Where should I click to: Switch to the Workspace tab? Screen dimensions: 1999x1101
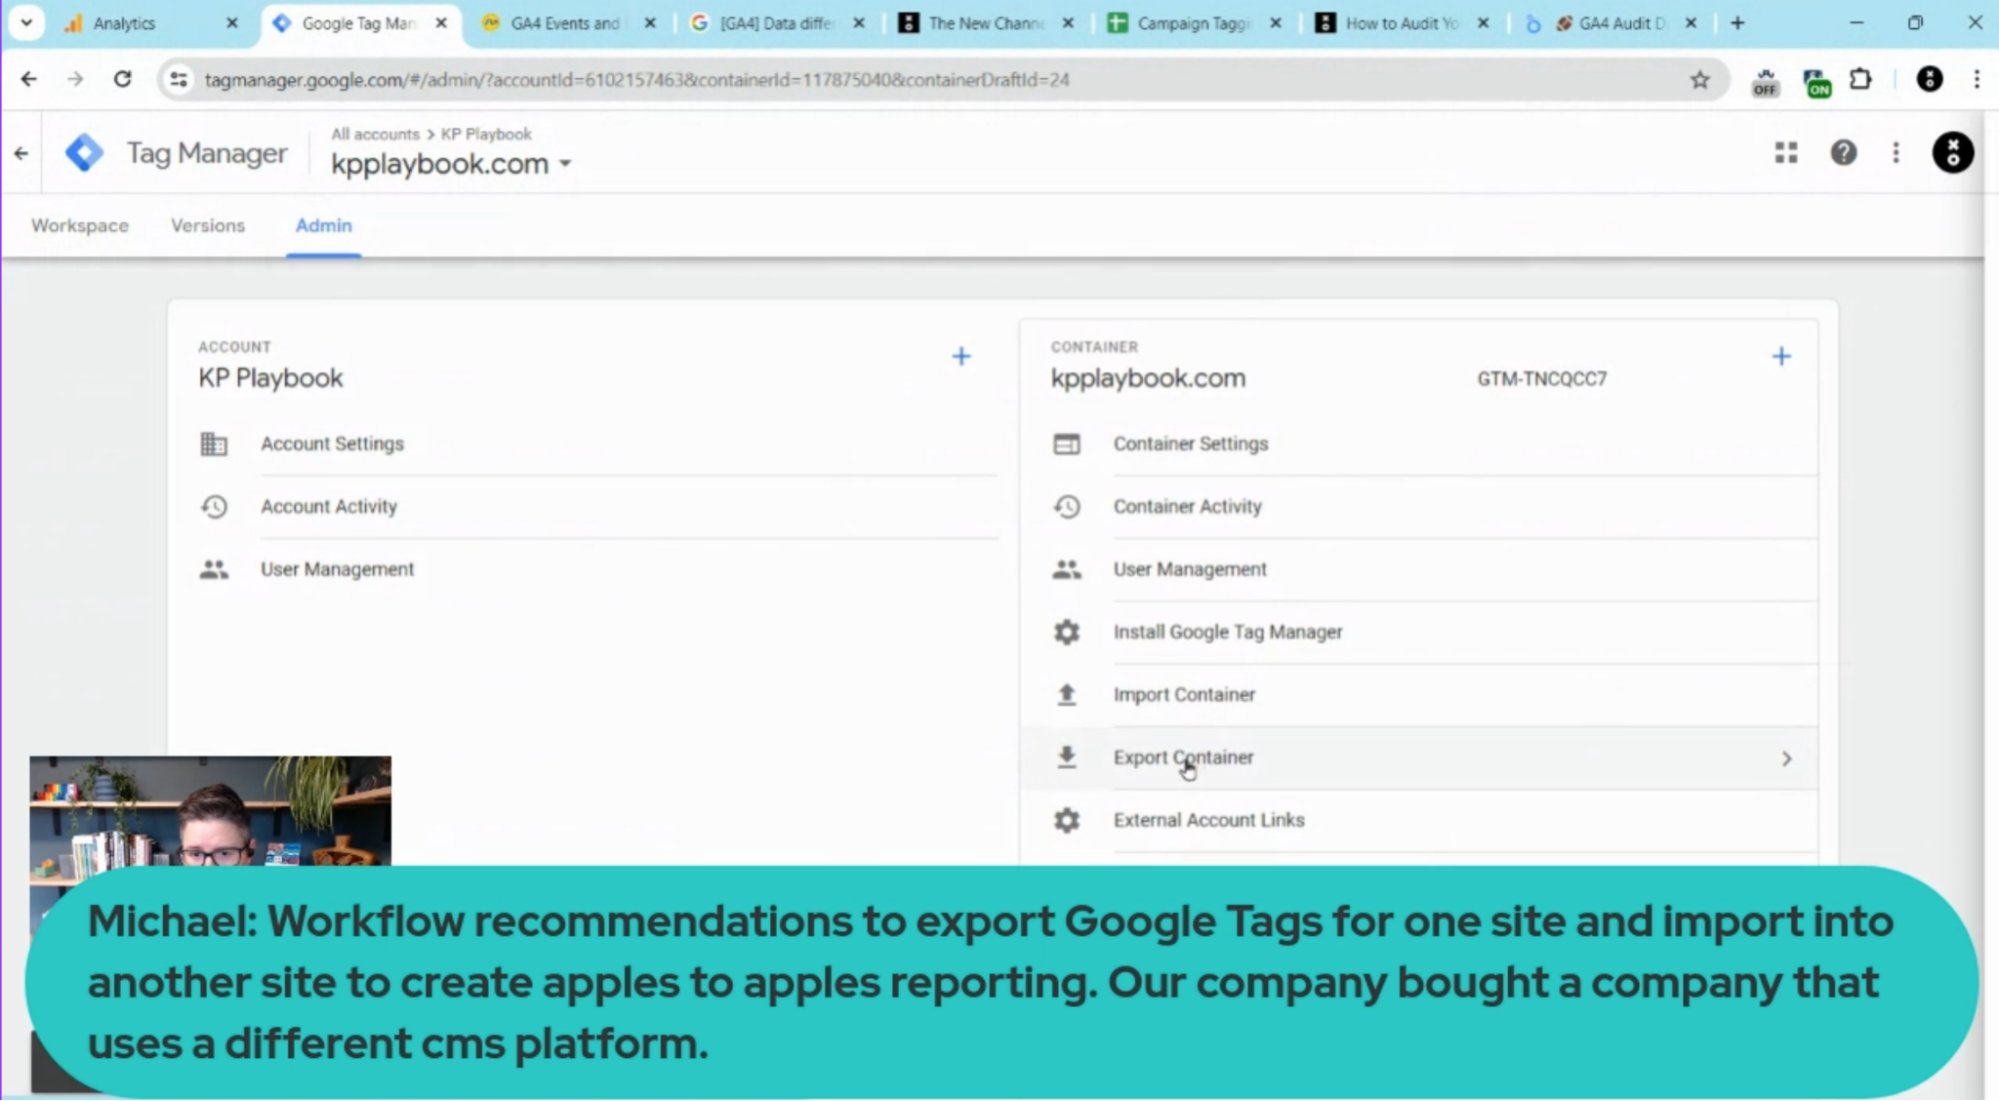point(80,226)
